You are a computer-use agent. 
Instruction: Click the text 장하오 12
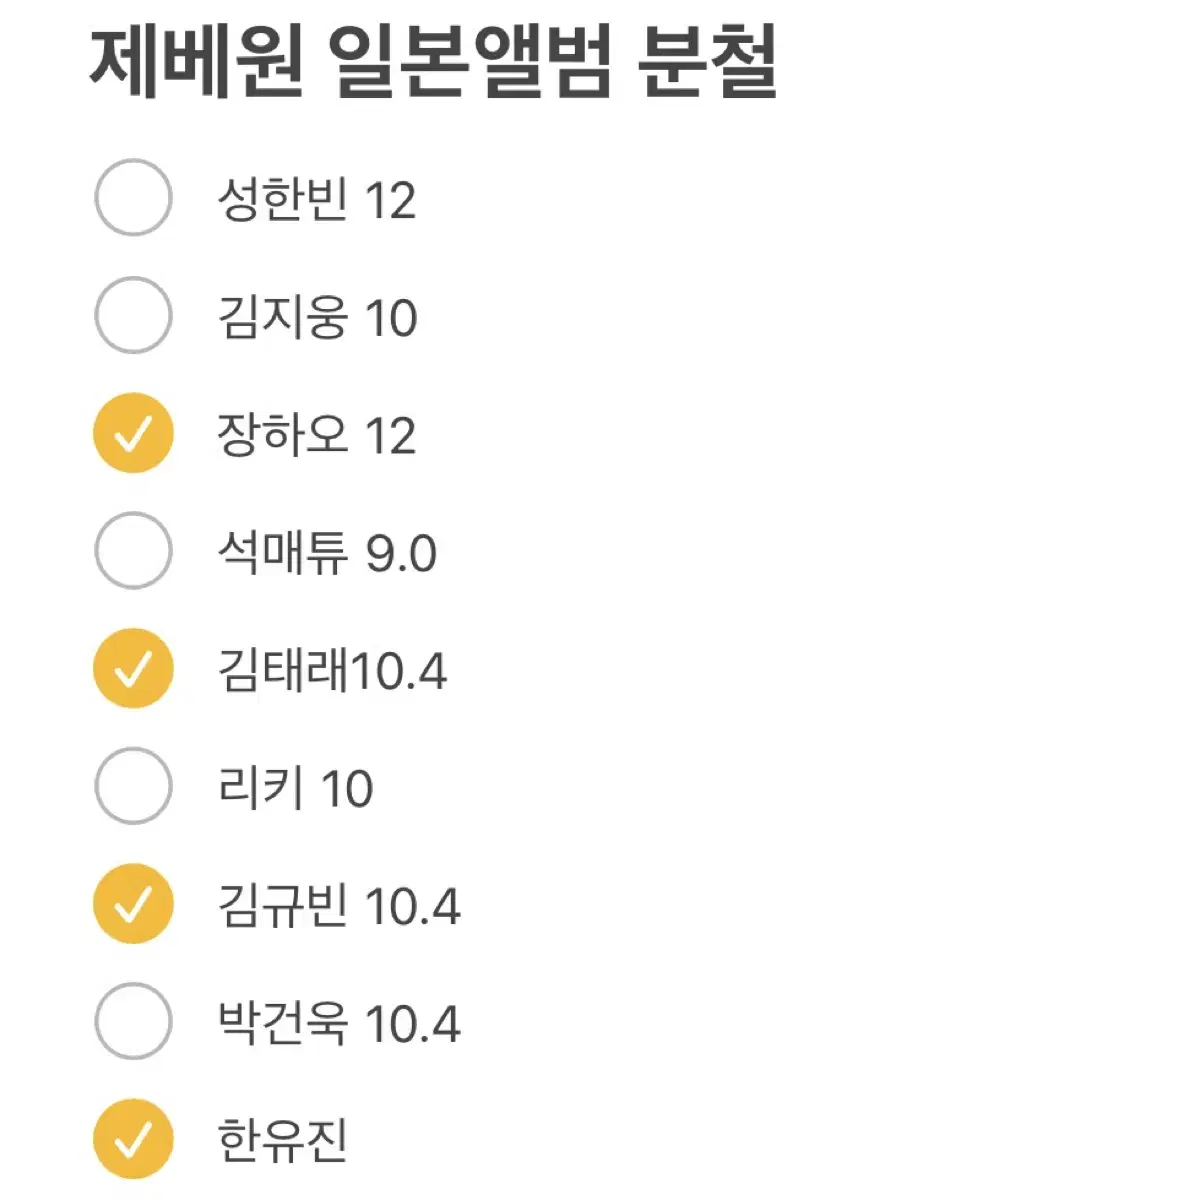click(316, 435)
